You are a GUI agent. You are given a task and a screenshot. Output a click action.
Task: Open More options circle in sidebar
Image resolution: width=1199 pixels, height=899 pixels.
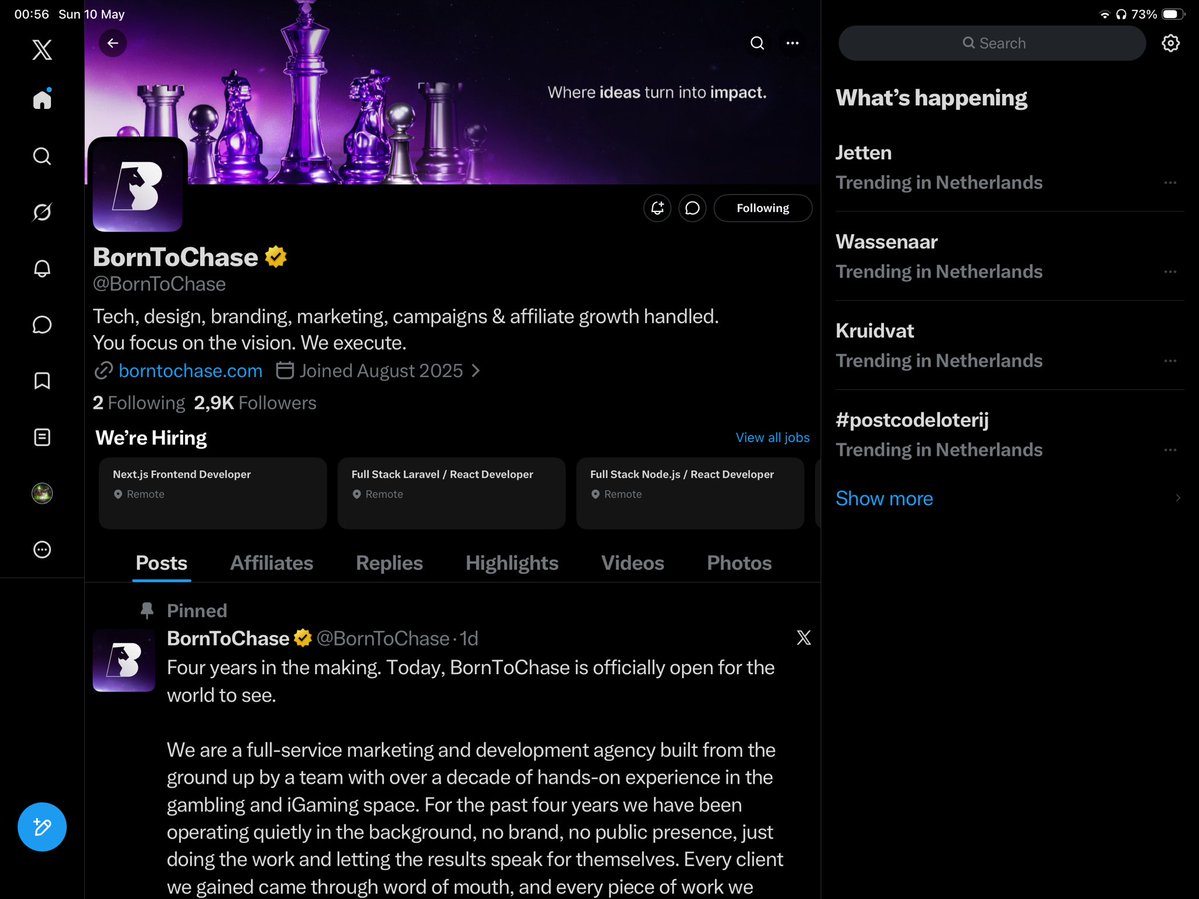[x=42, y=549]
